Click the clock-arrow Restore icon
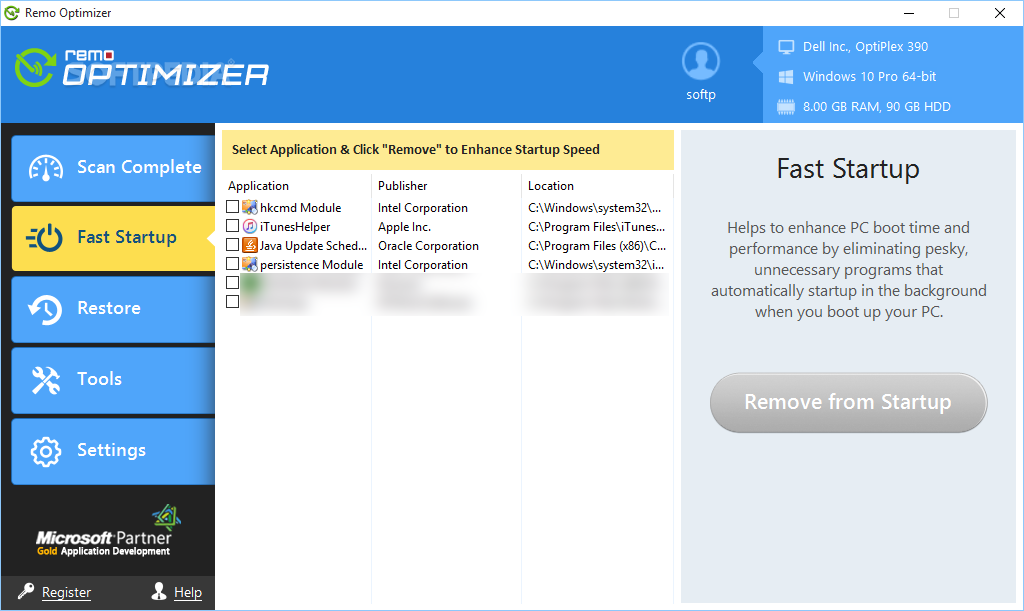1024x611 pixels. (45, 309)
